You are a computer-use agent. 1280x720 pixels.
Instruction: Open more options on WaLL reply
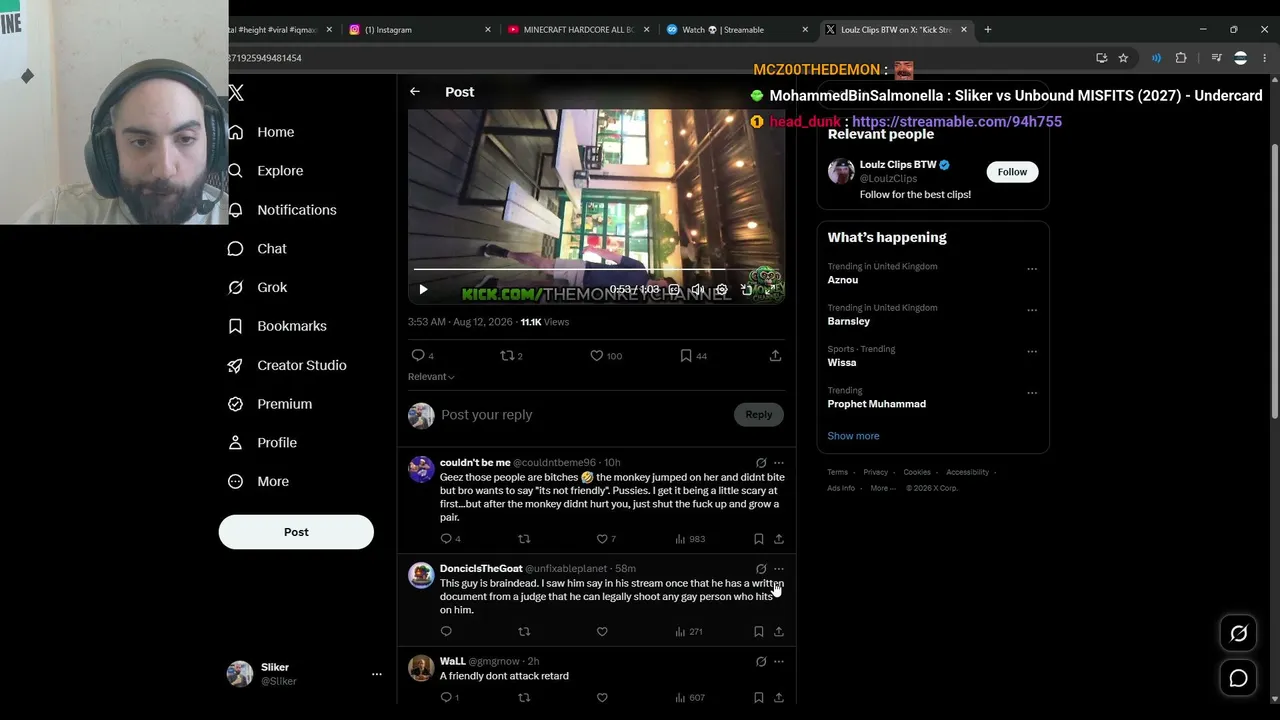click(779, 662)
